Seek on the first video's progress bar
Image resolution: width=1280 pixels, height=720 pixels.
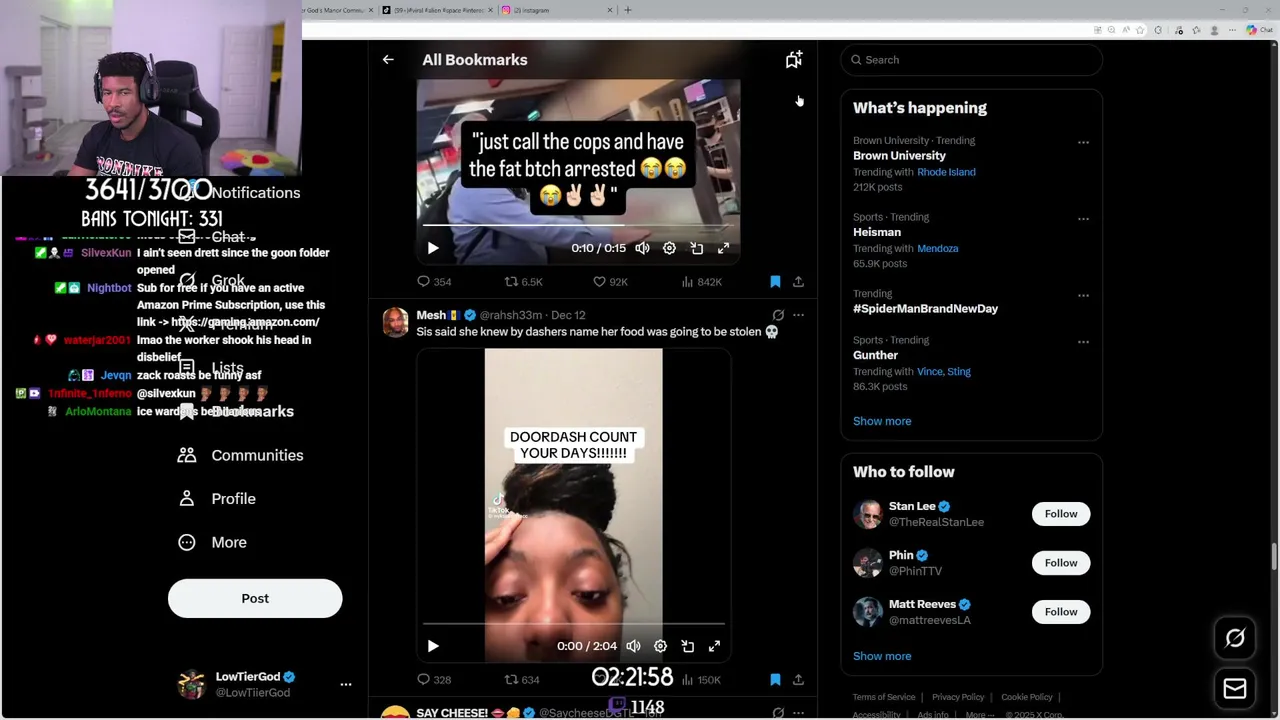coord(578,226)
